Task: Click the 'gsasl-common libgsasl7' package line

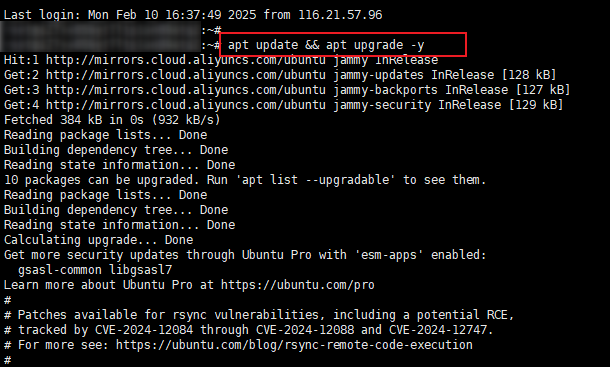Action: pyautogui.click(x=95, y=270)
